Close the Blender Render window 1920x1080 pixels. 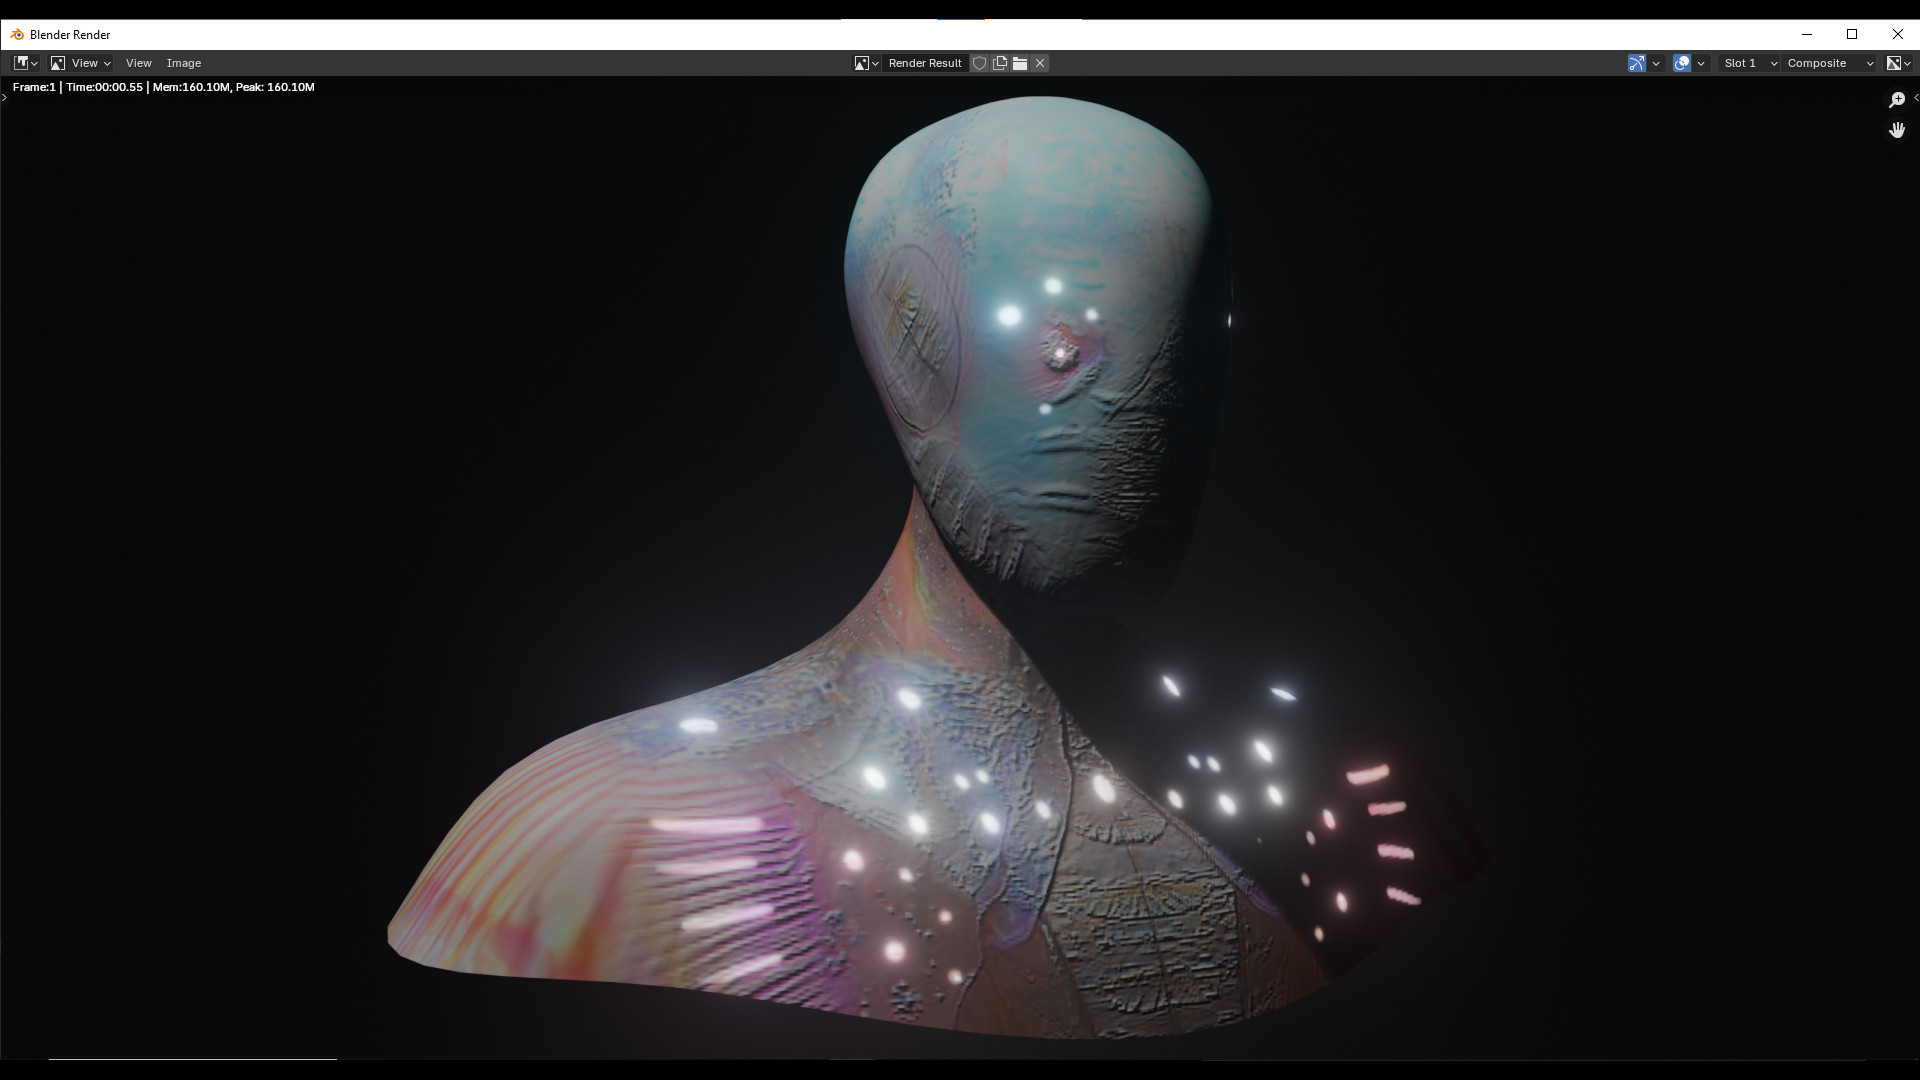[1897, 34]
